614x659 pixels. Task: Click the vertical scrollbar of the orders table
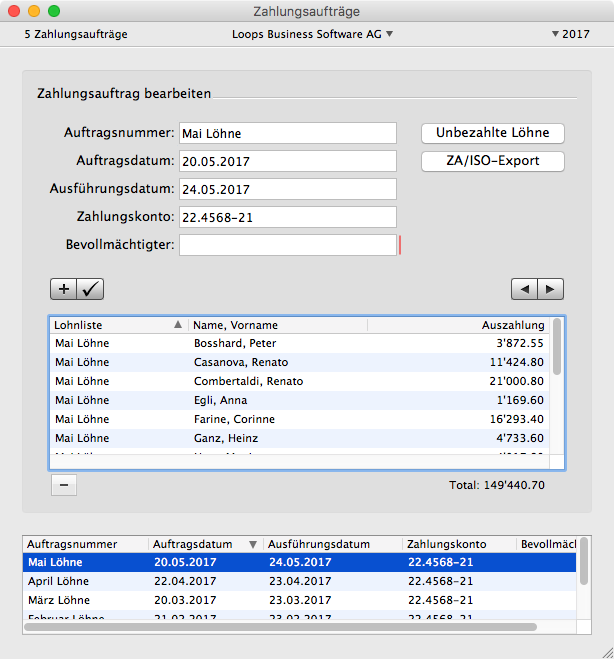coord(584,561)
